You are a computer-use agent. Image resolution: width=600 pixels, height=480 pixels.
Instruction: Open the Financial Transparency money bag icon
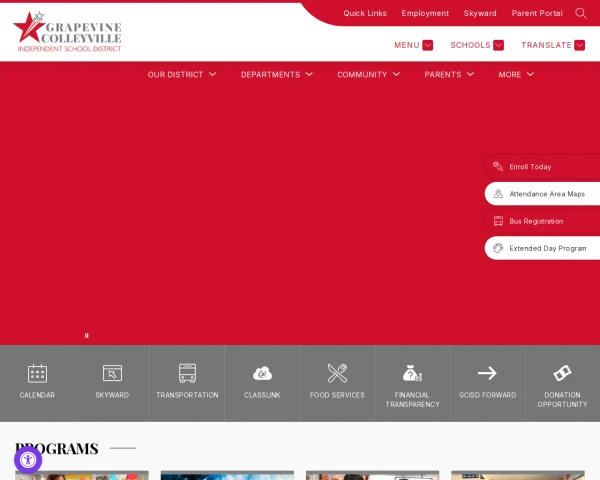(412, 373)
